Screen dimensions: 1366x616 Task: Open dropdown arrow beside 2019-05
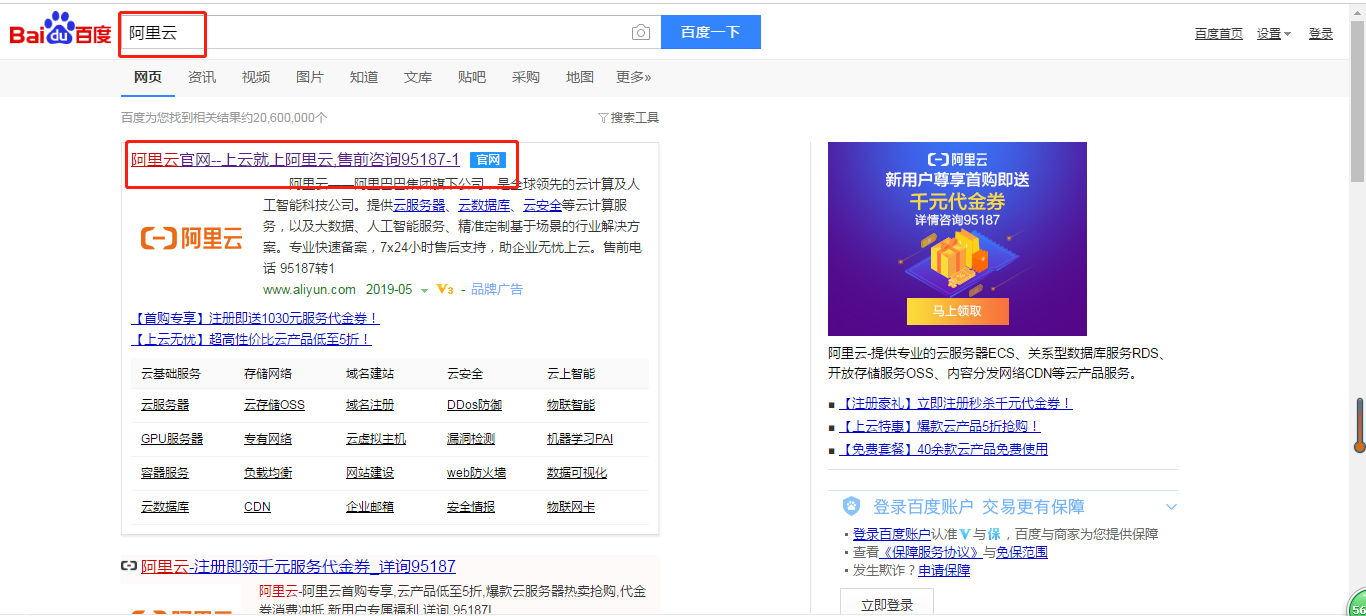[424, 290]
